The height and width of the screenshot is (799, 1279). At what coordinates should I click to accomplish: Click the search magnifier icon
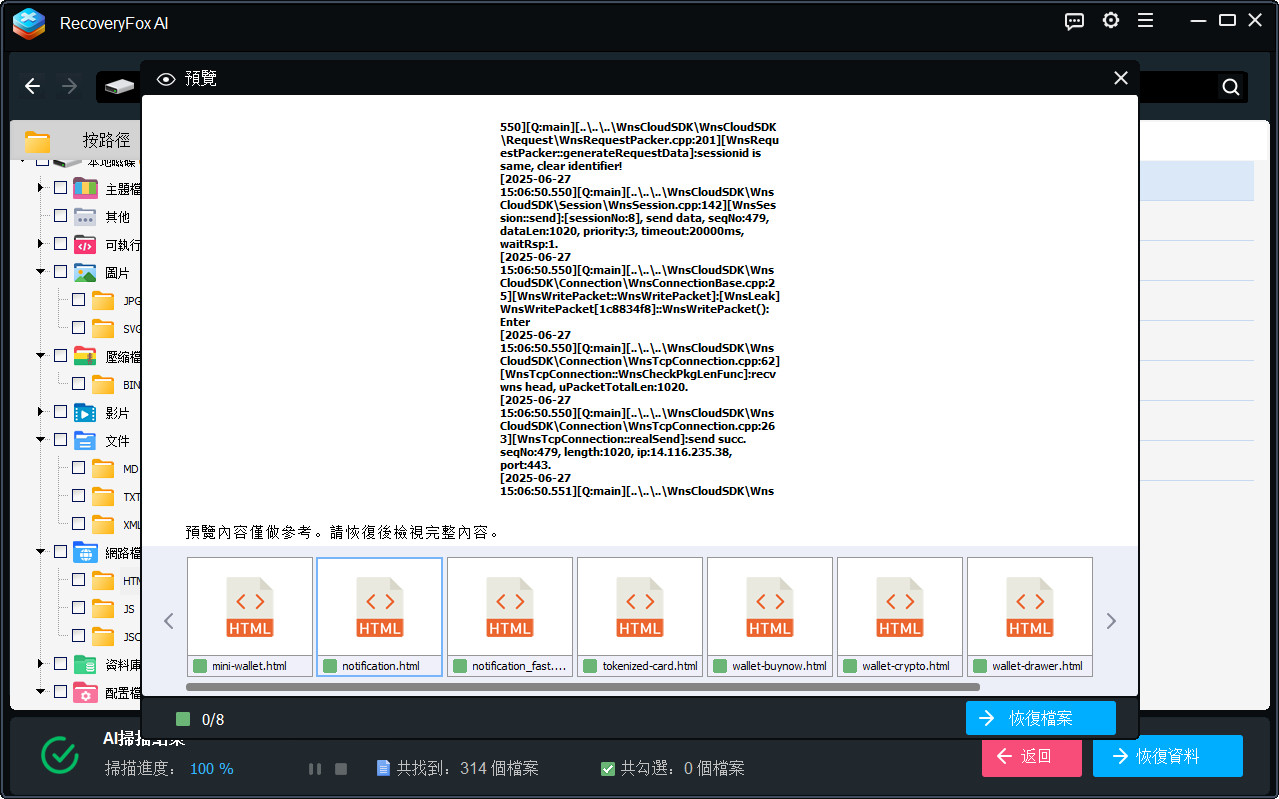click(1231, 87)
